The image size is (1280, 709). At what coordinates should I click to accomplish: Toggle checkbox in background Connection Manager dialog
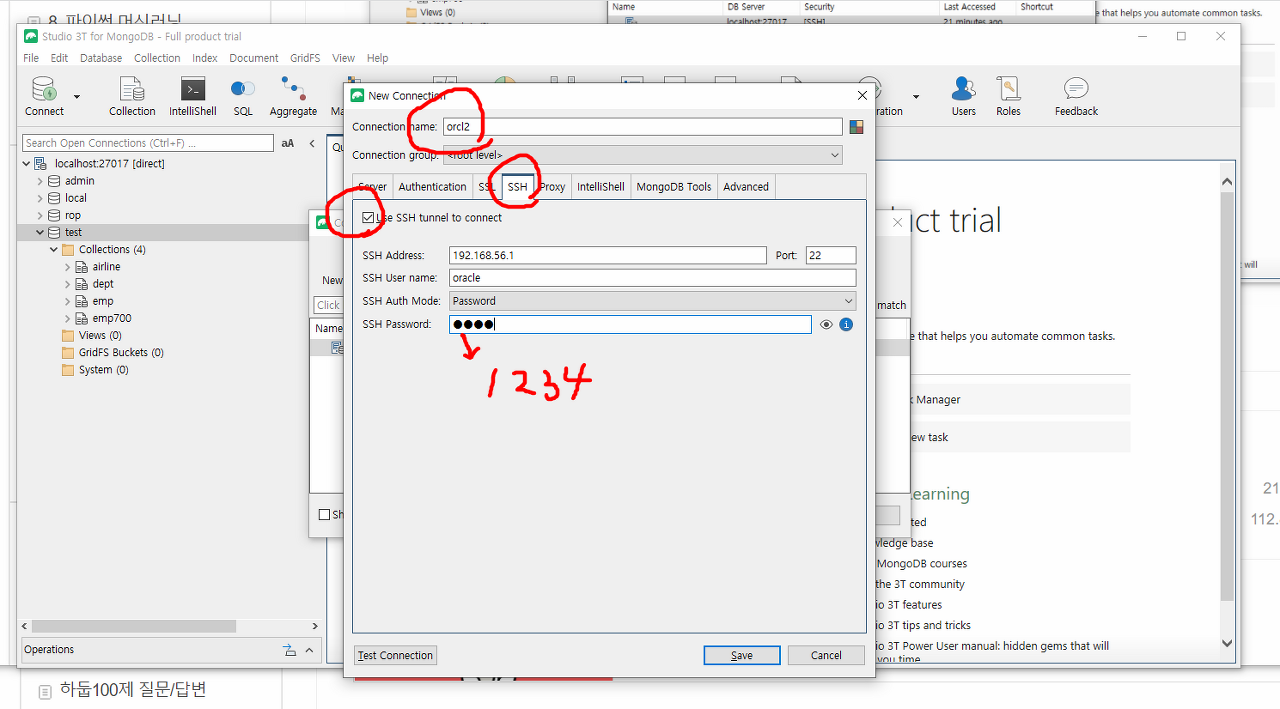coord(324,515)
